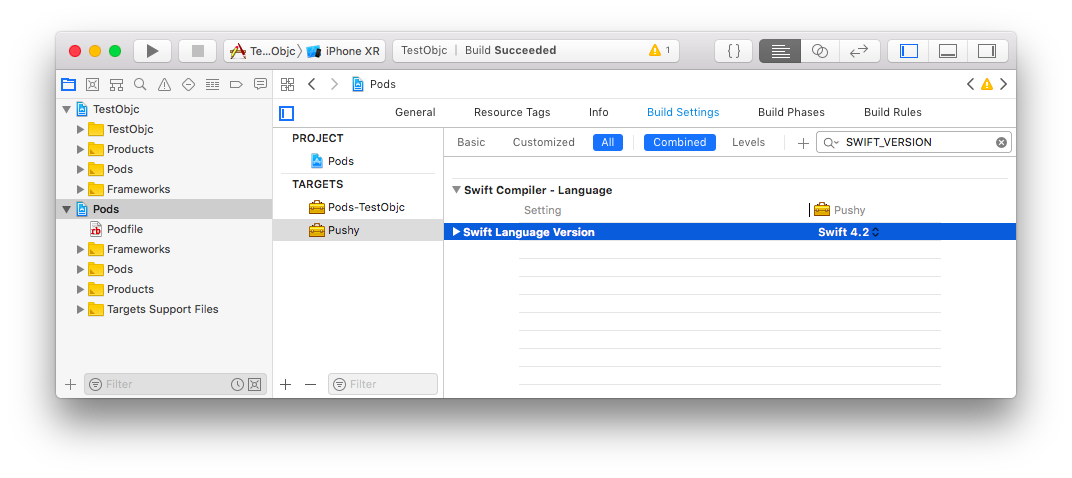Show the assistant editor
1072x478 pixels.
point(820,51)
